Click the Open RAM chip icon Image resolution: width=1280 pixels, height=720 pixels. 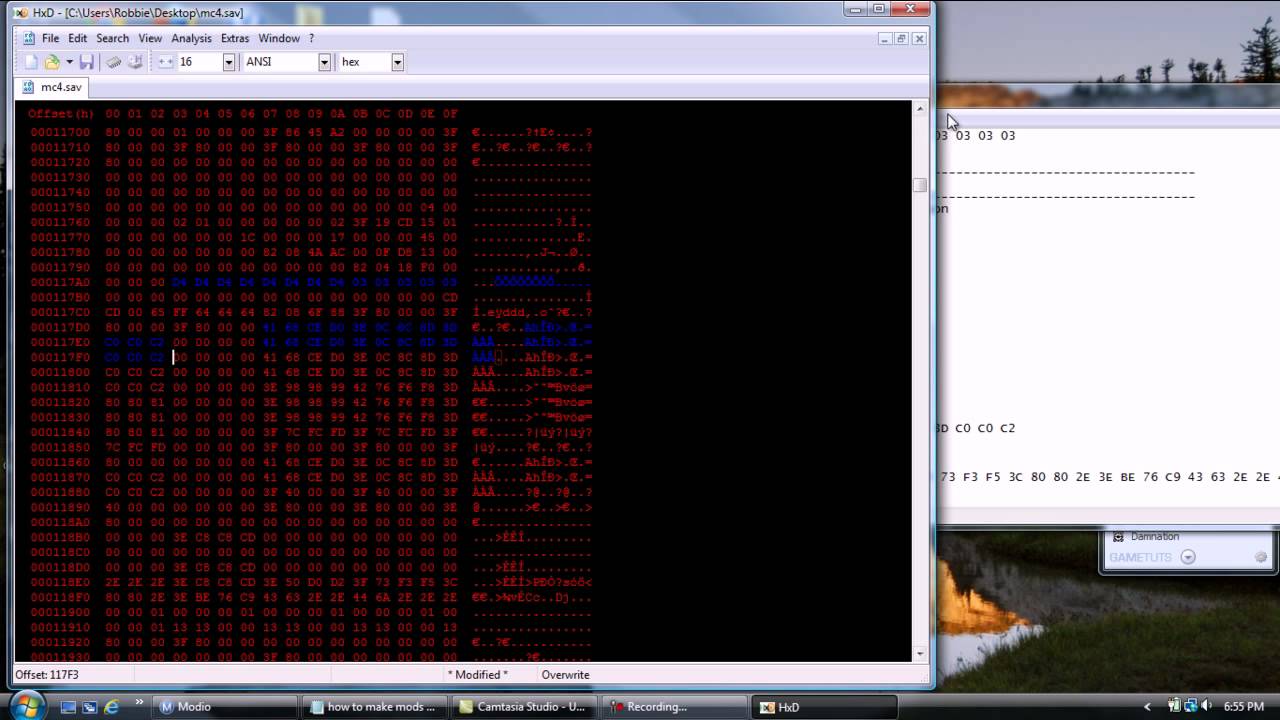[x=114, y=62]
